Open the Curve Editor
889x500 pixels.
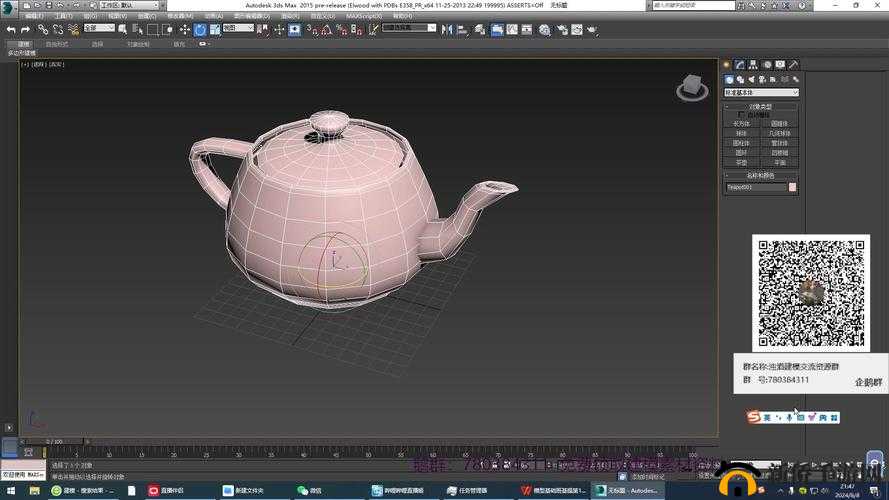pos(512,29)
